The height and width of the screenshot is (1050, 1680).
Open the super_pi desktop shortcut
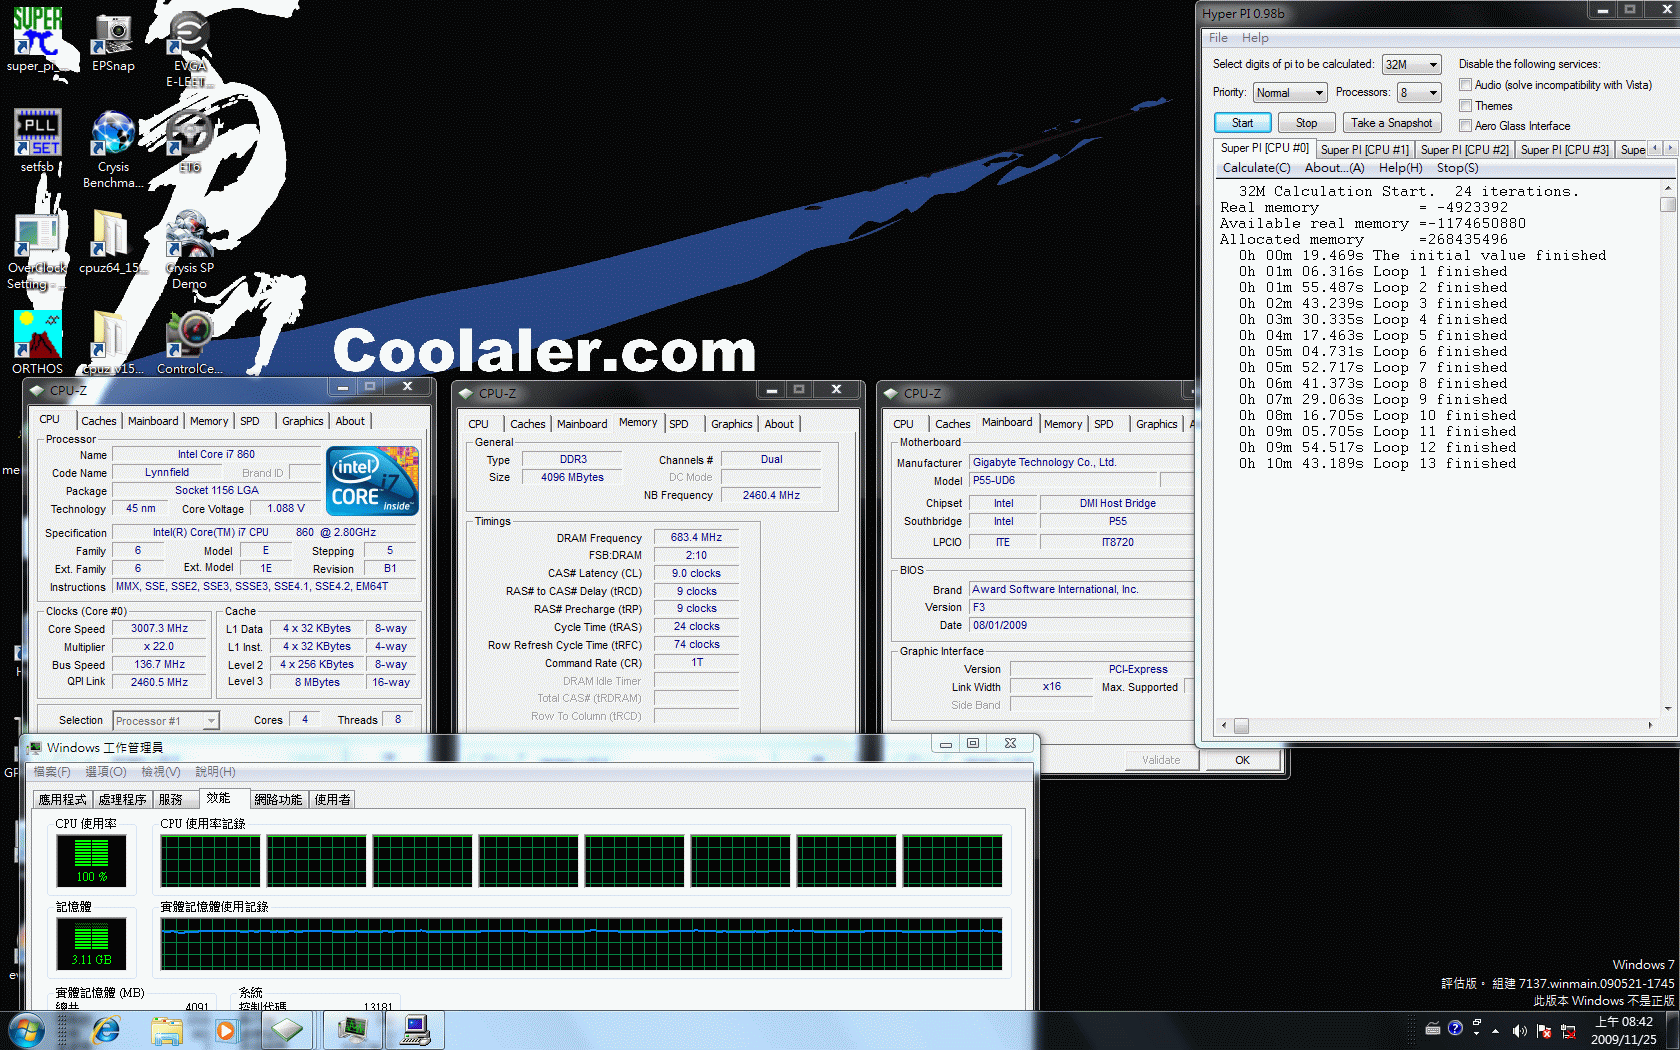point(37,40)
